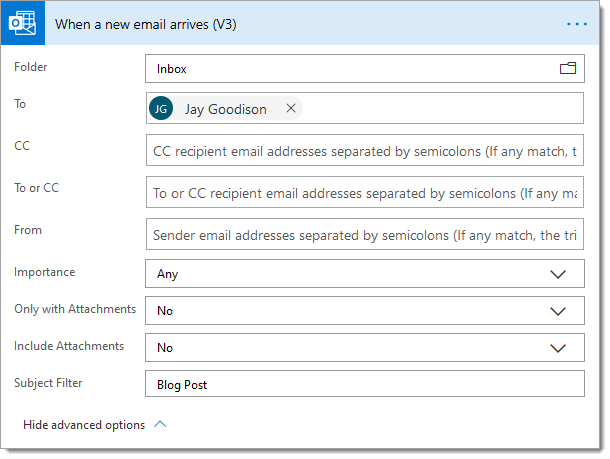The image size is (610, 459).
Task: Expand Include Attachments dropdown arrow
Action: tap(558, 348)
